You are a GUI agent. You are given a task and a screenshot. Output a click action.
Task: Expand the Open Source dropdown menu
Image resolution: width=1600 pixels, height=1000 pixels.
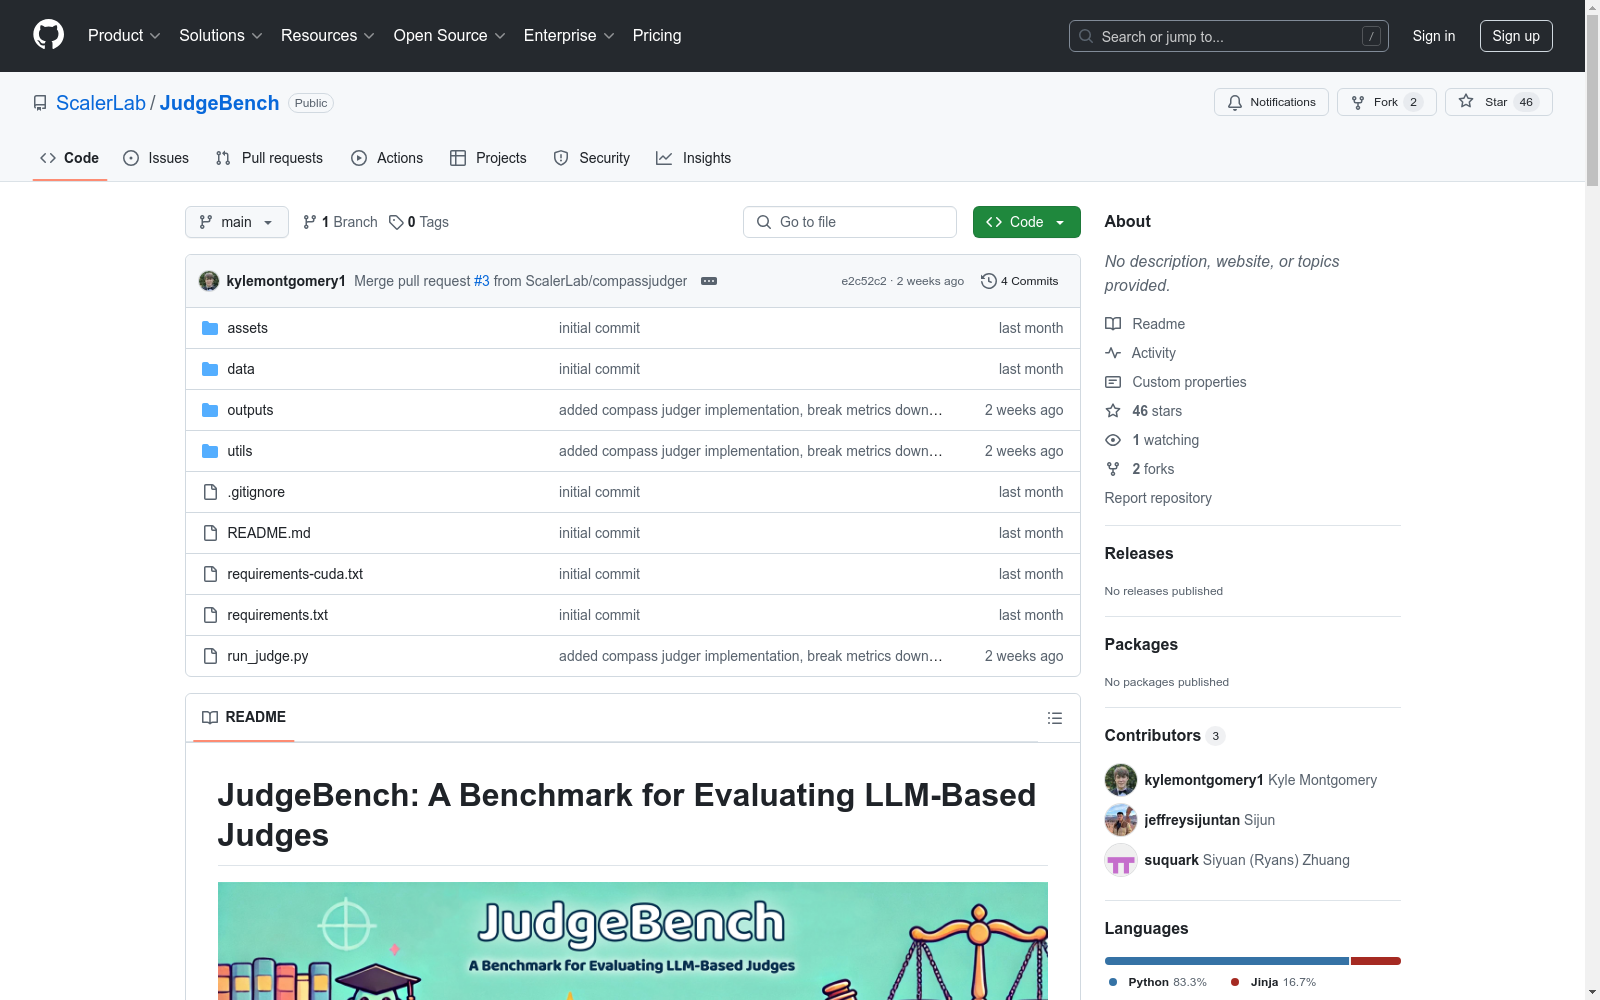[x=450, y=36]
